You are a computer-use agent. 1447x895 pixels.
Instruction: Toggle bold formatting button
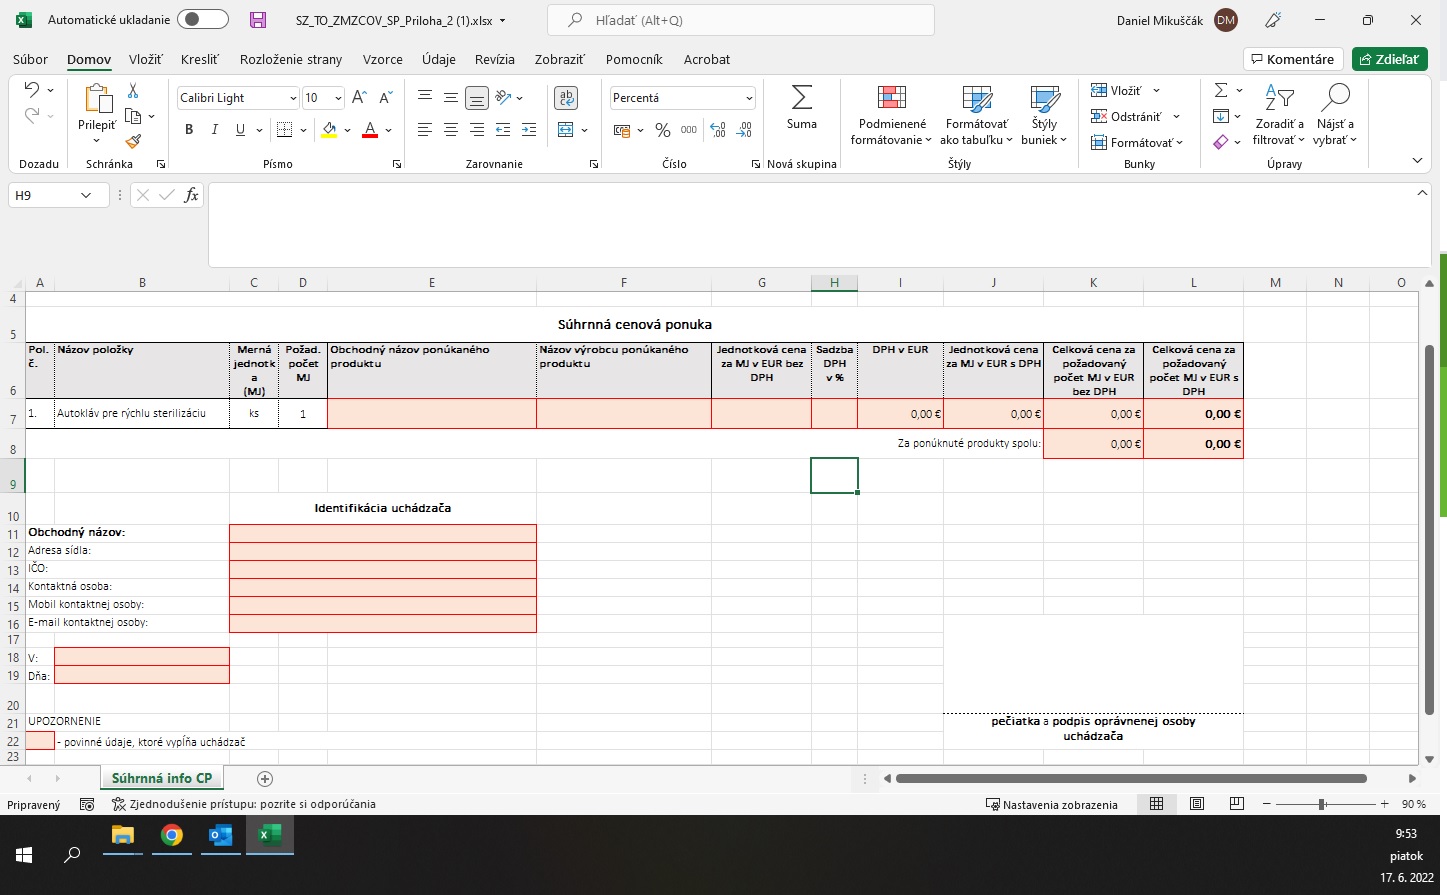point(189,130)
